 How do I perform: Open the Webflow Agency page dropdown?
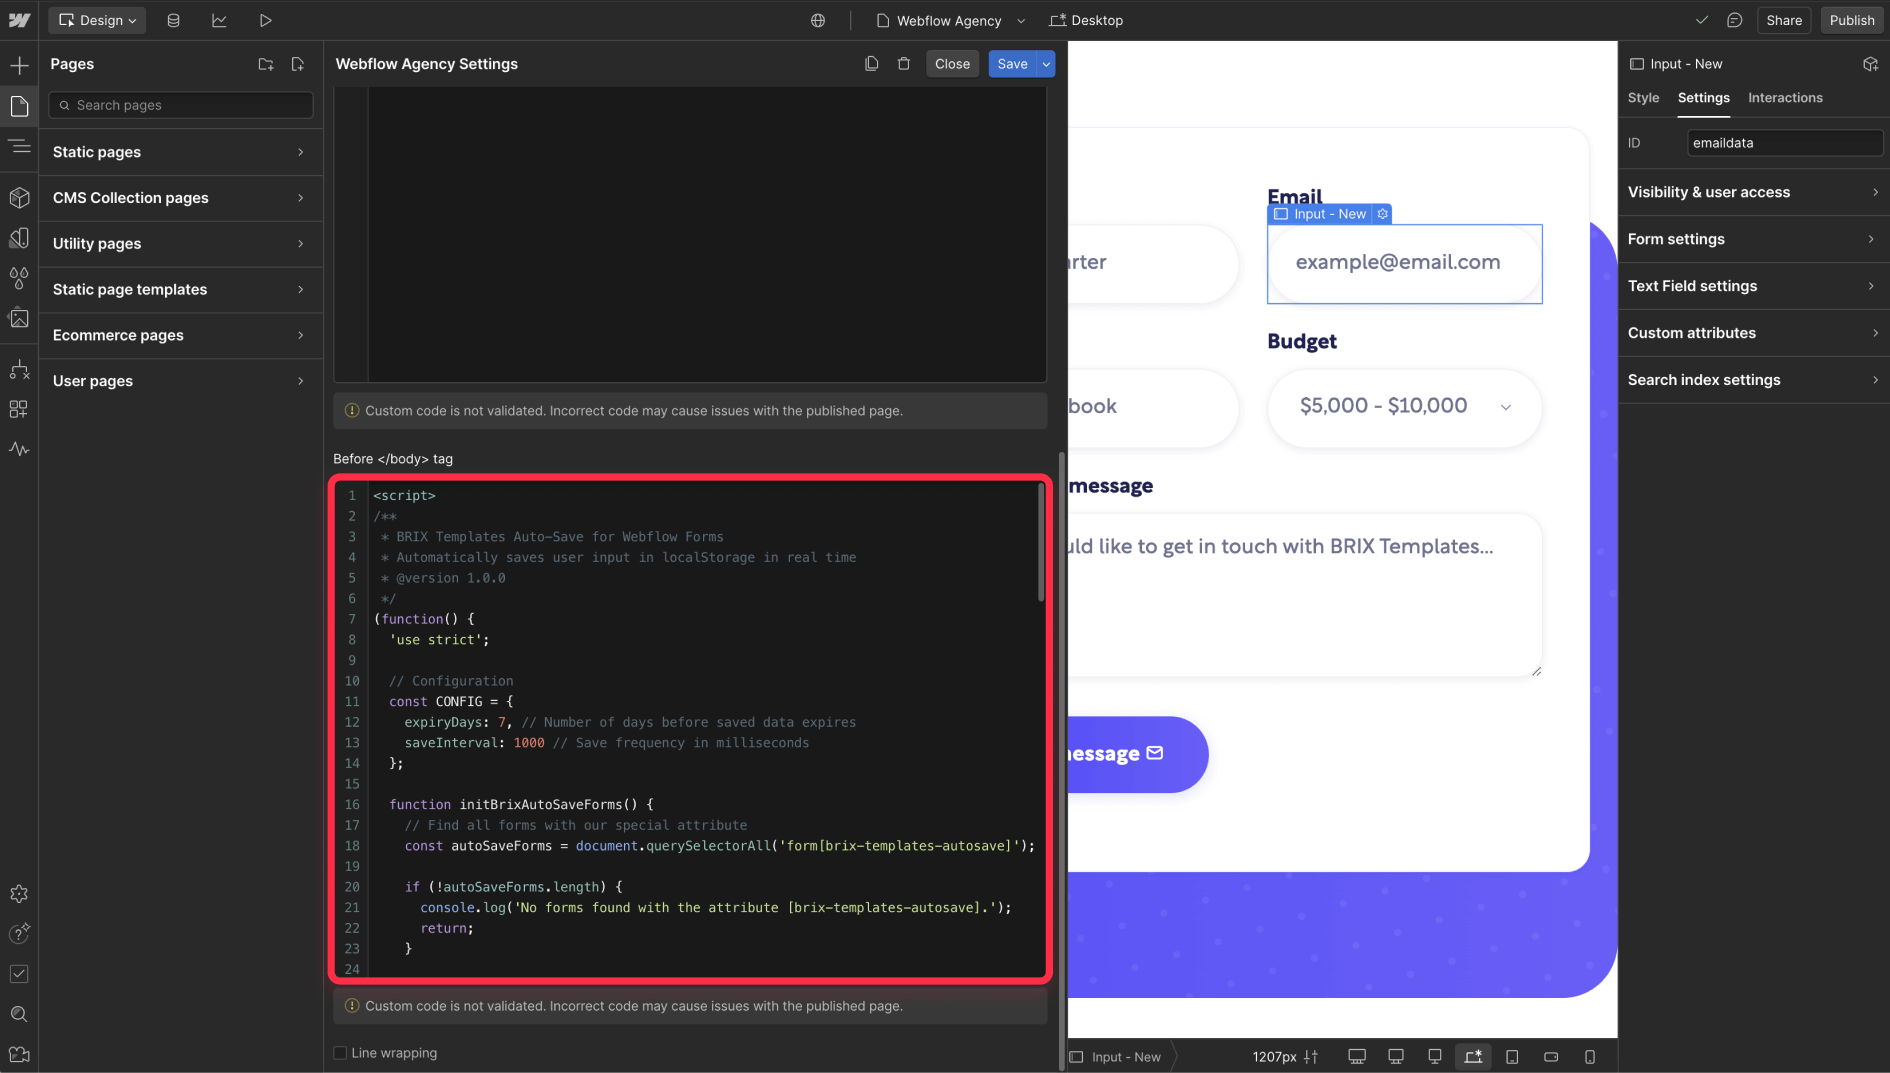click(950, 20)
